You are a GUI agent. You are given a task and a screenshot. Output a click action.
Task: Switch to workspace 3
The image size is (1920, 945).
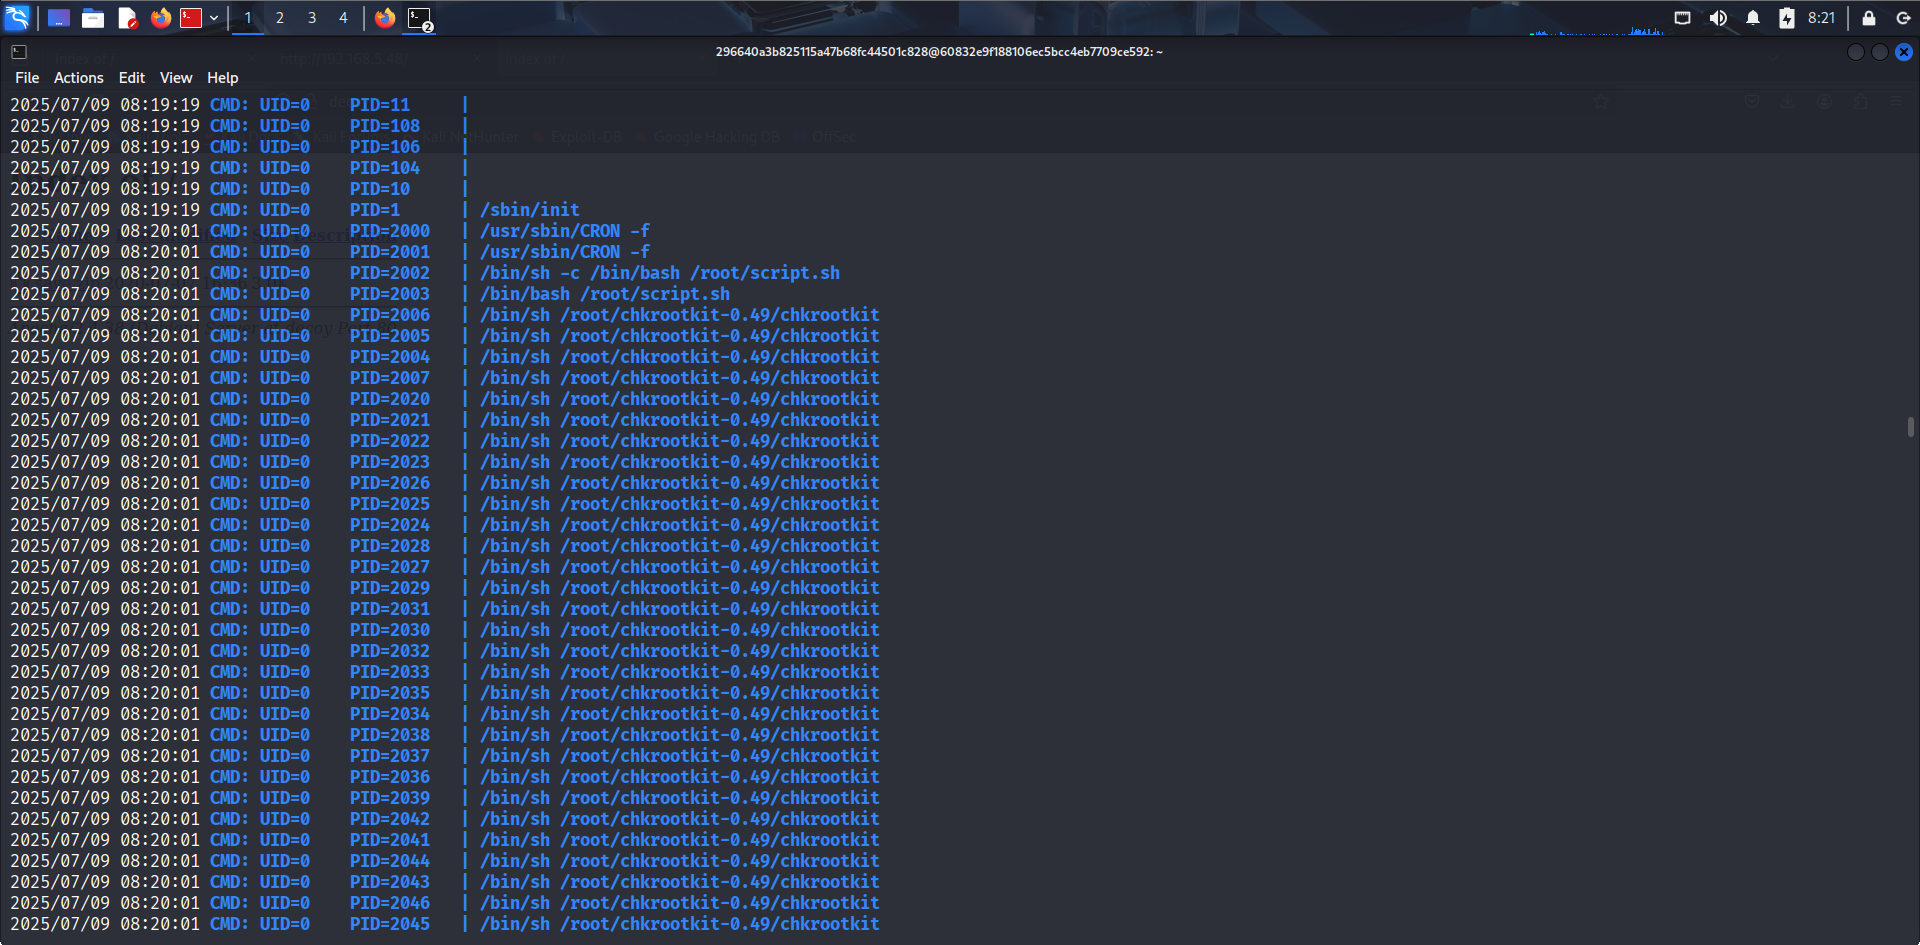pyautogui.click(x=312, y=18)
